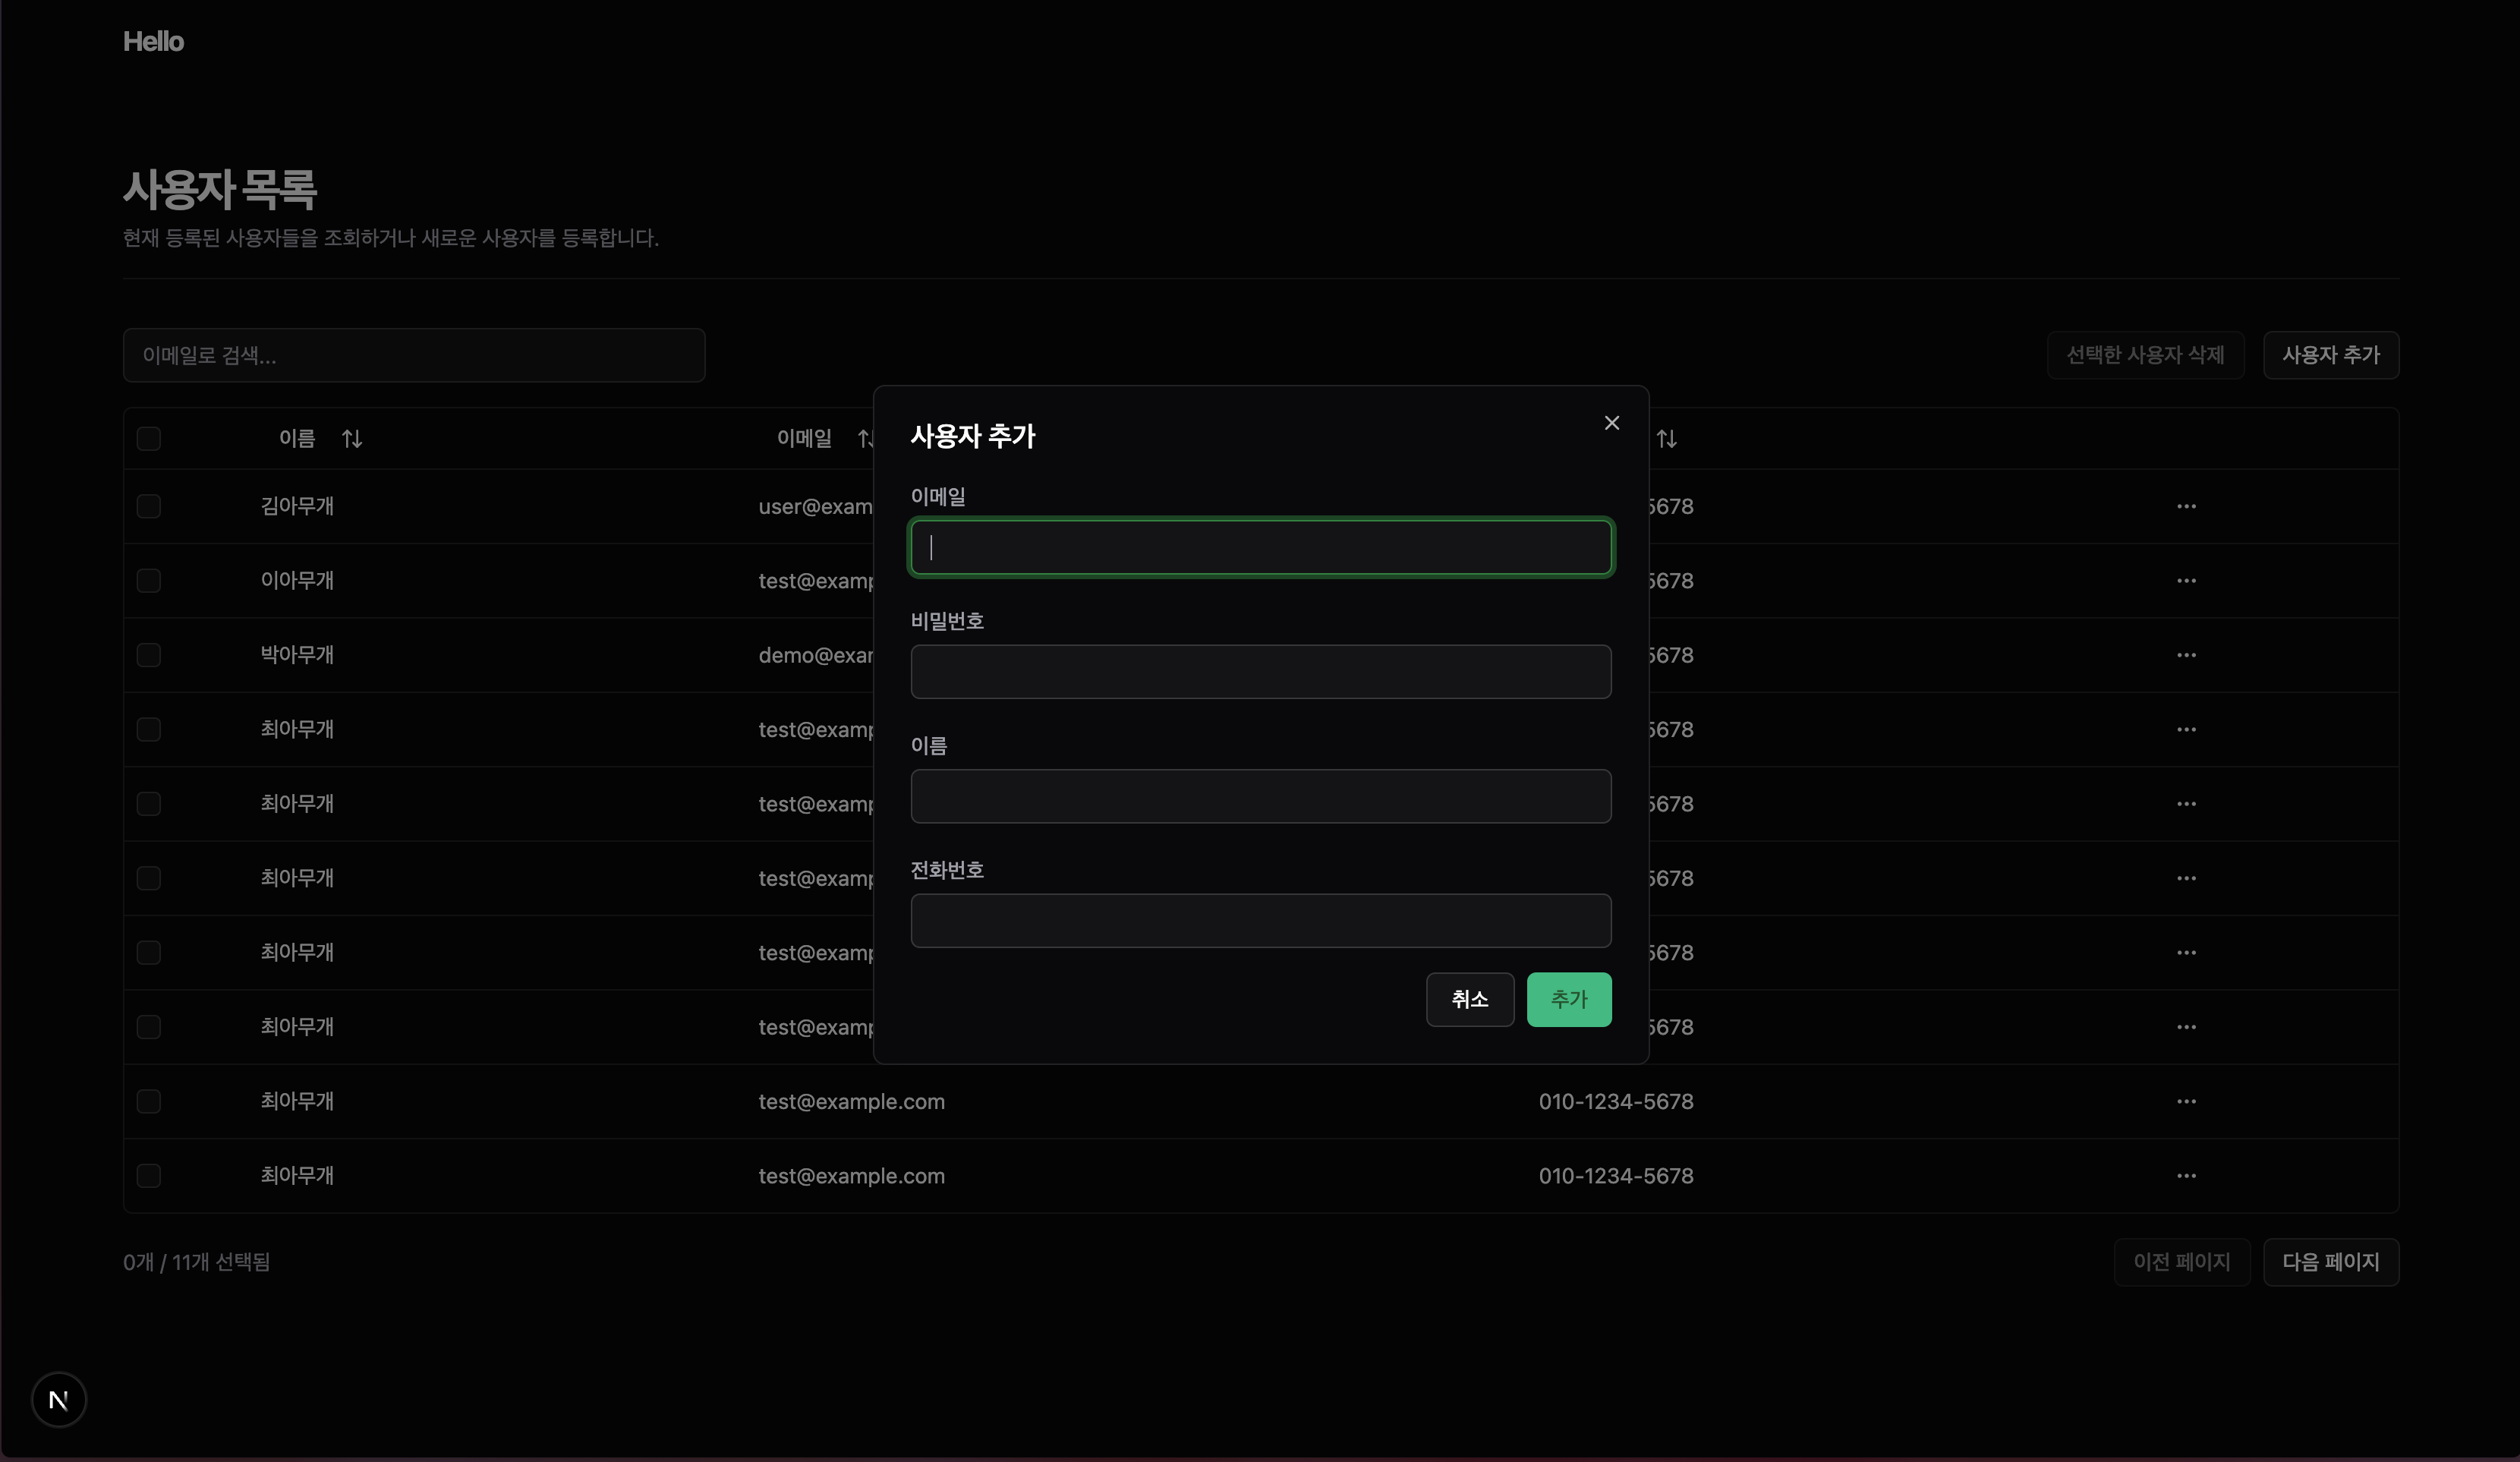Viewport: 2520px width, 1462px height.
Task: Cancel the dialog using 취소
Action: click(x=1469, y=999)
